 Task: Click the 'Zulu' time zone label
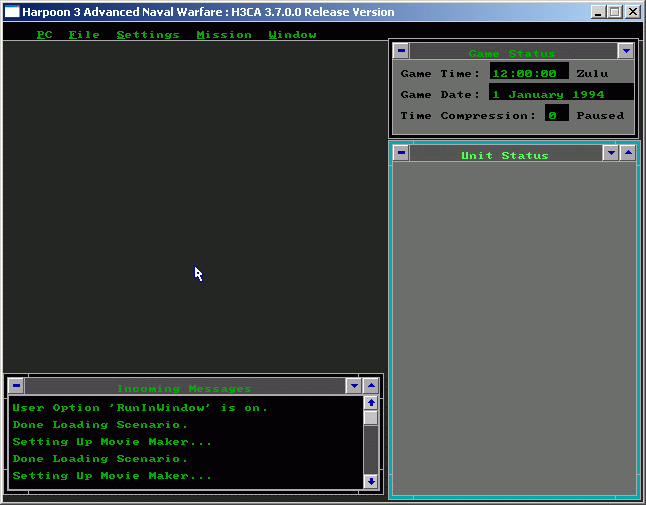click(592, 73)
